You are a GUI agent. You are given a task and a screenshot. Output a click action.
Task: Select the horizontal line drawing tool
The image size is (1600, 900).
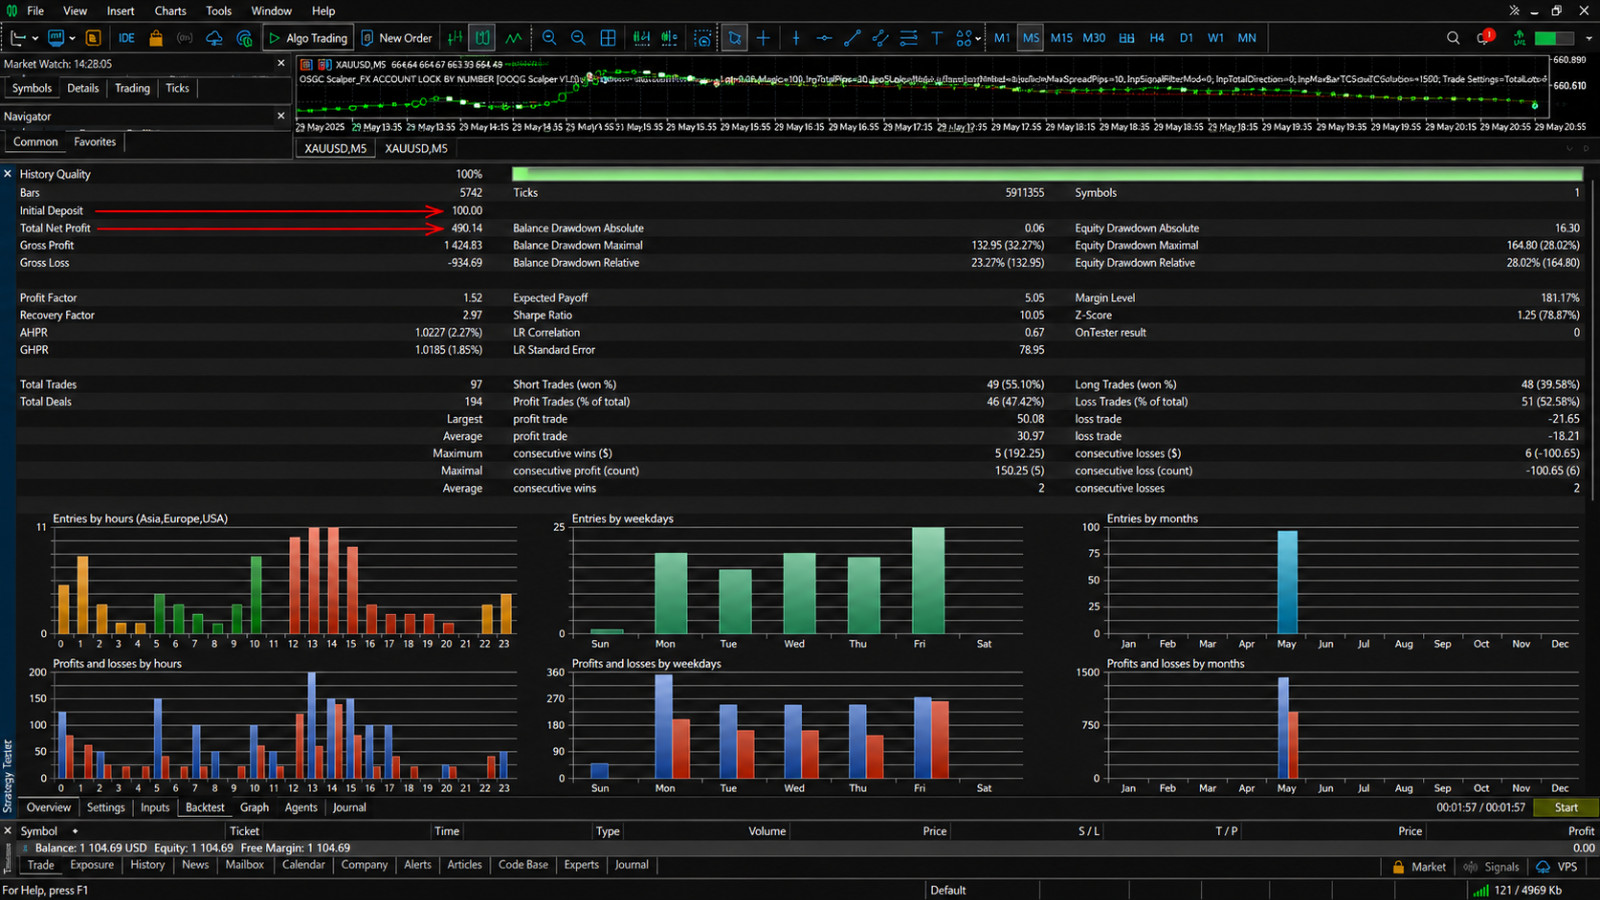pyautogui.click(x=824, y=38)
